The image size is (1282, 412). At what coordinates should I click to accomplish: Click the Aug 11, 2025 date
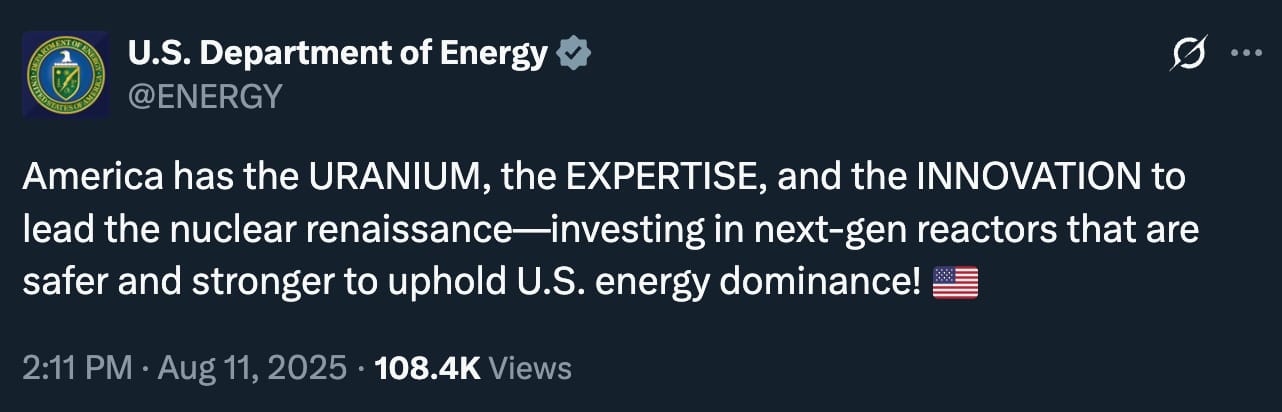(x=255, y=368)
